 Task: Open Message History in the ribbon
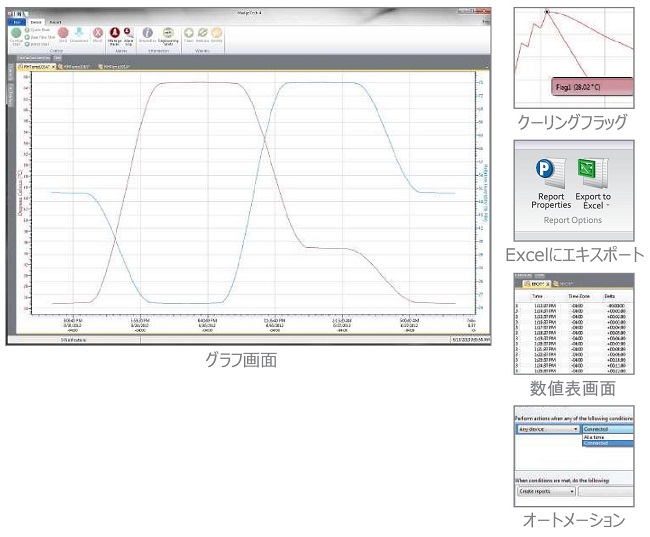coord(115,33)
